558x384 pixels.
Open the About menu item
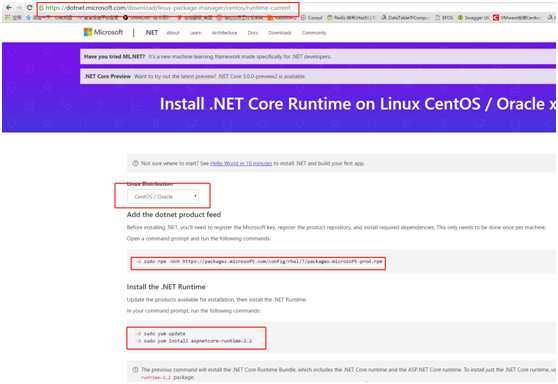(x=173, y=33)
